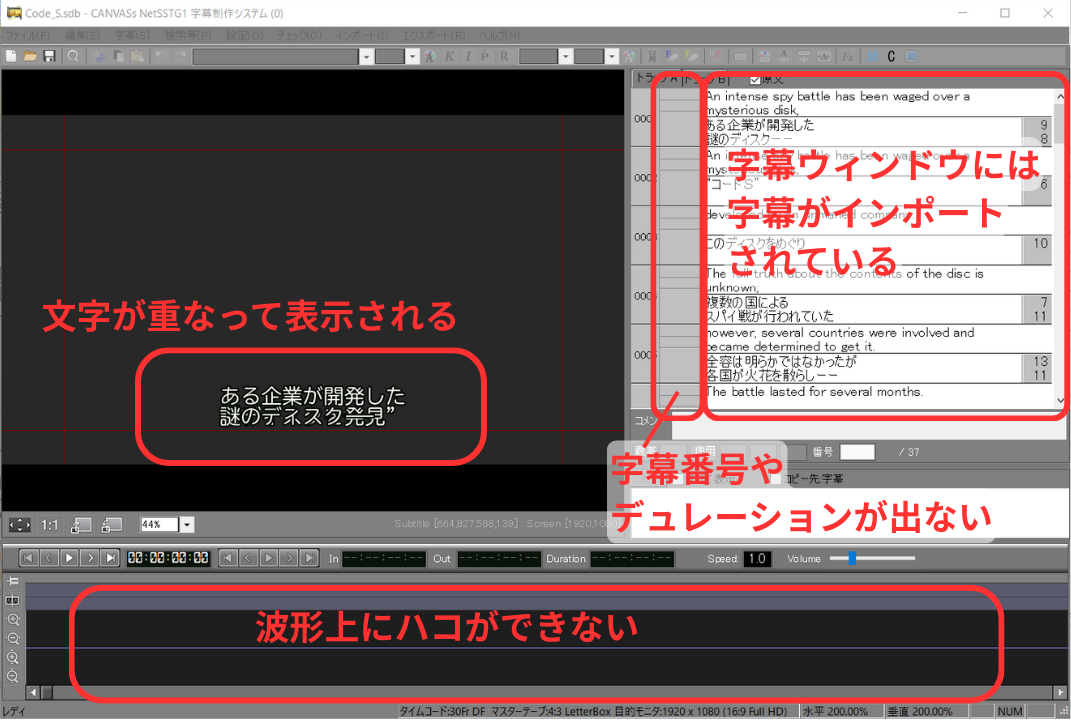This screenshot has height=720, width=1071.
Task: Open a file with the folder icon
Action: tap(30, 56)
